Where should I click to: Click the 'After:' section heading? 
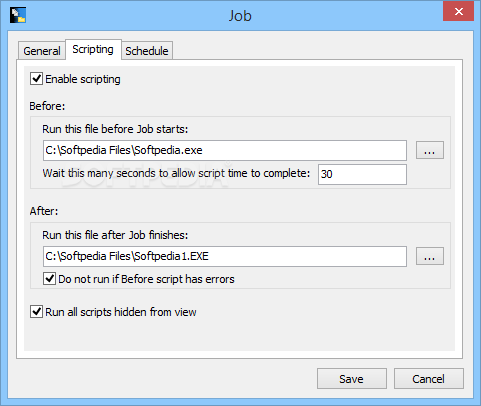tap(44, 211)
